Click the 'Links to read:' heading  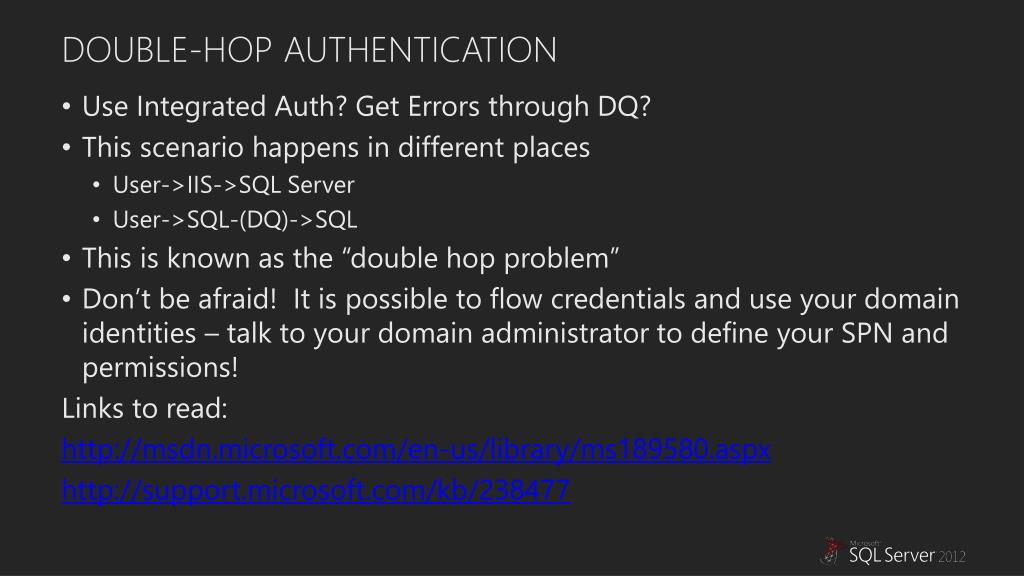pyautogui.click(x=145, y=409)
